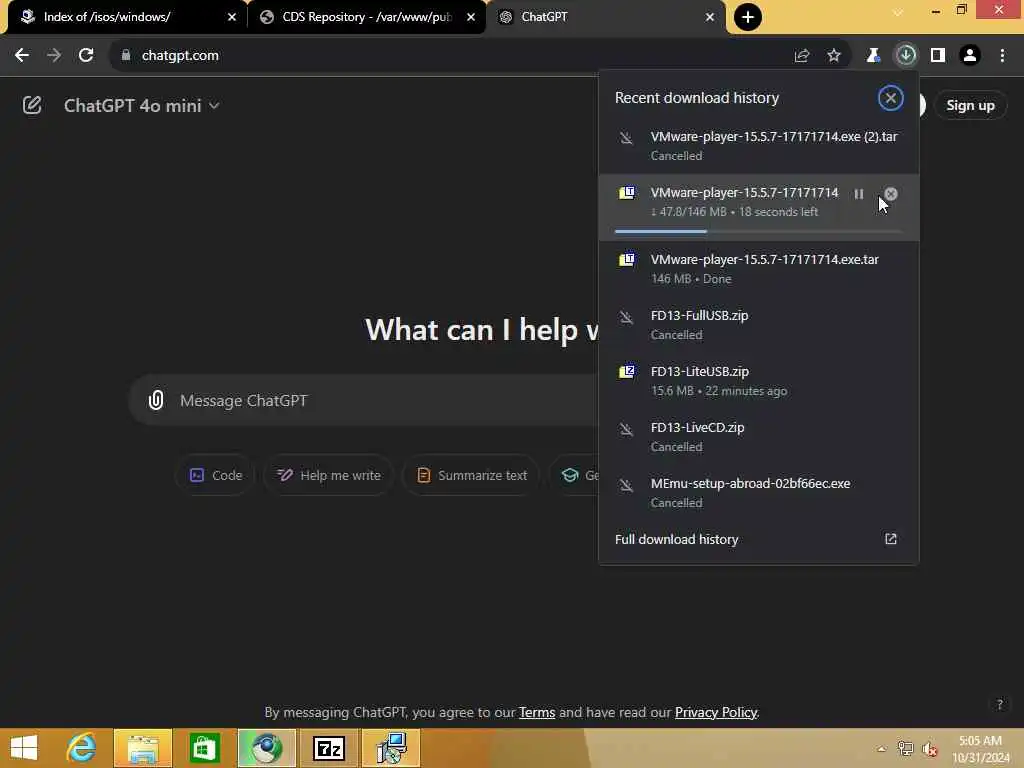Click the question mark help button

(999, 705)
